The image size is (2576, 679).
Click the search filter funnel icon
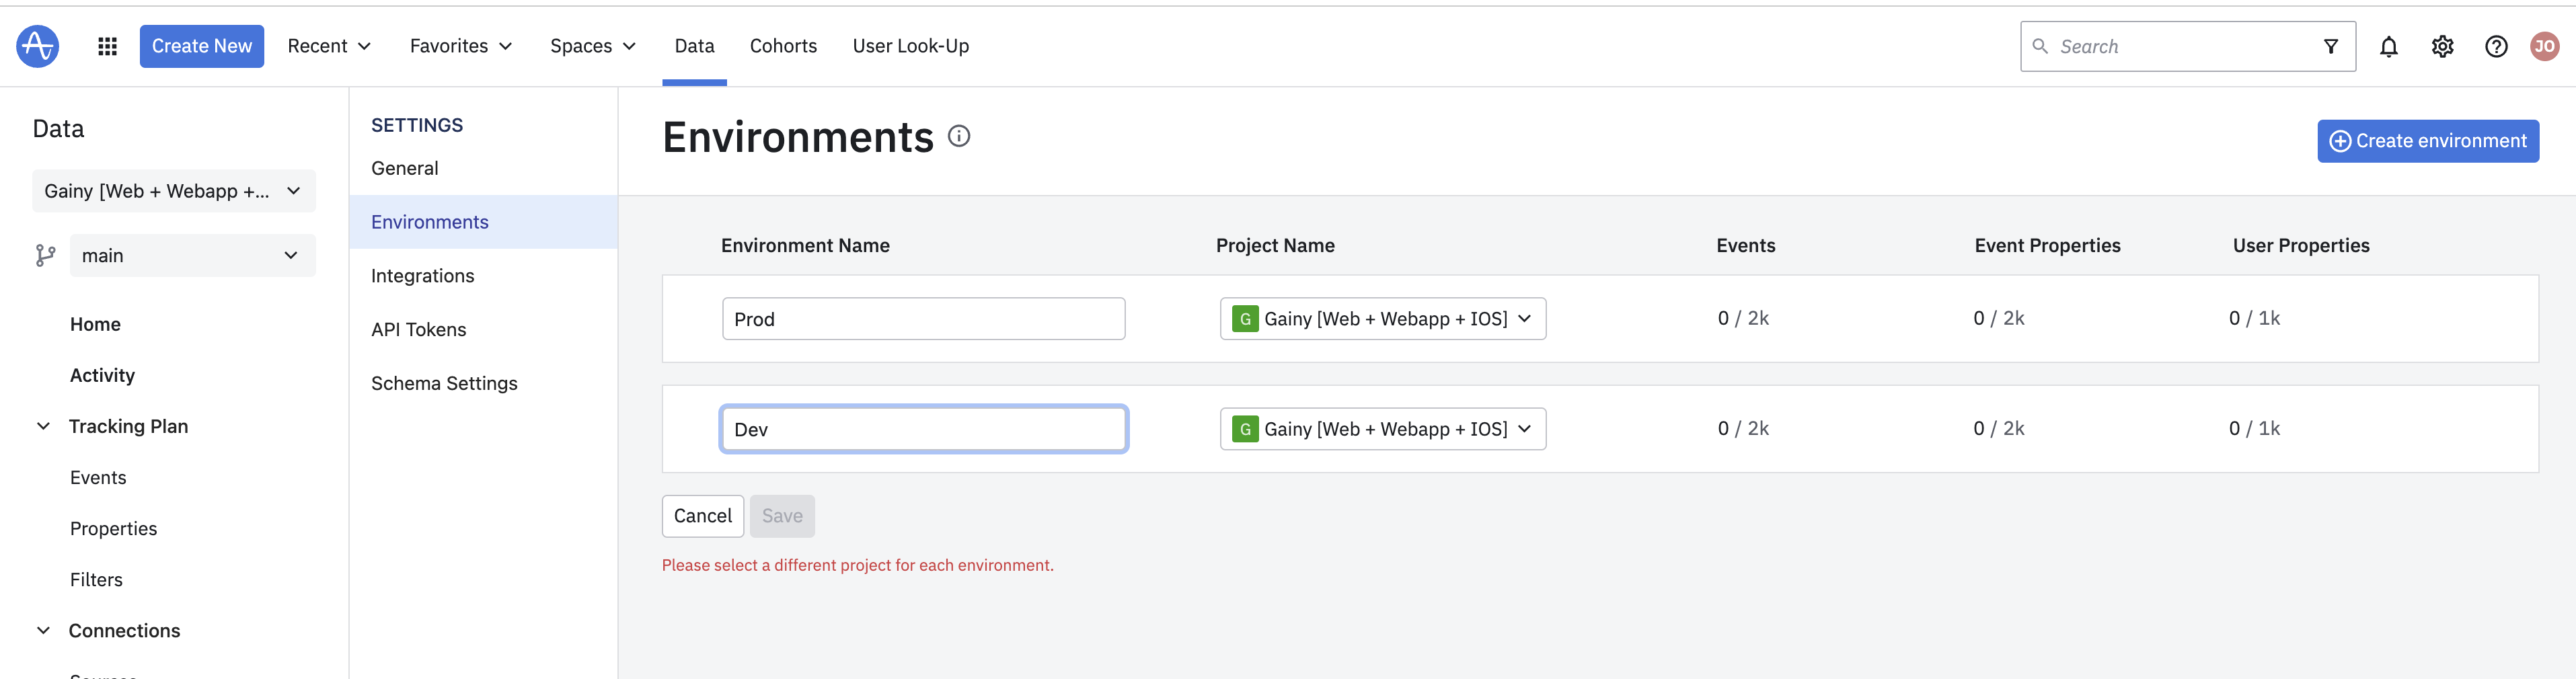[x=2330, y=47]
